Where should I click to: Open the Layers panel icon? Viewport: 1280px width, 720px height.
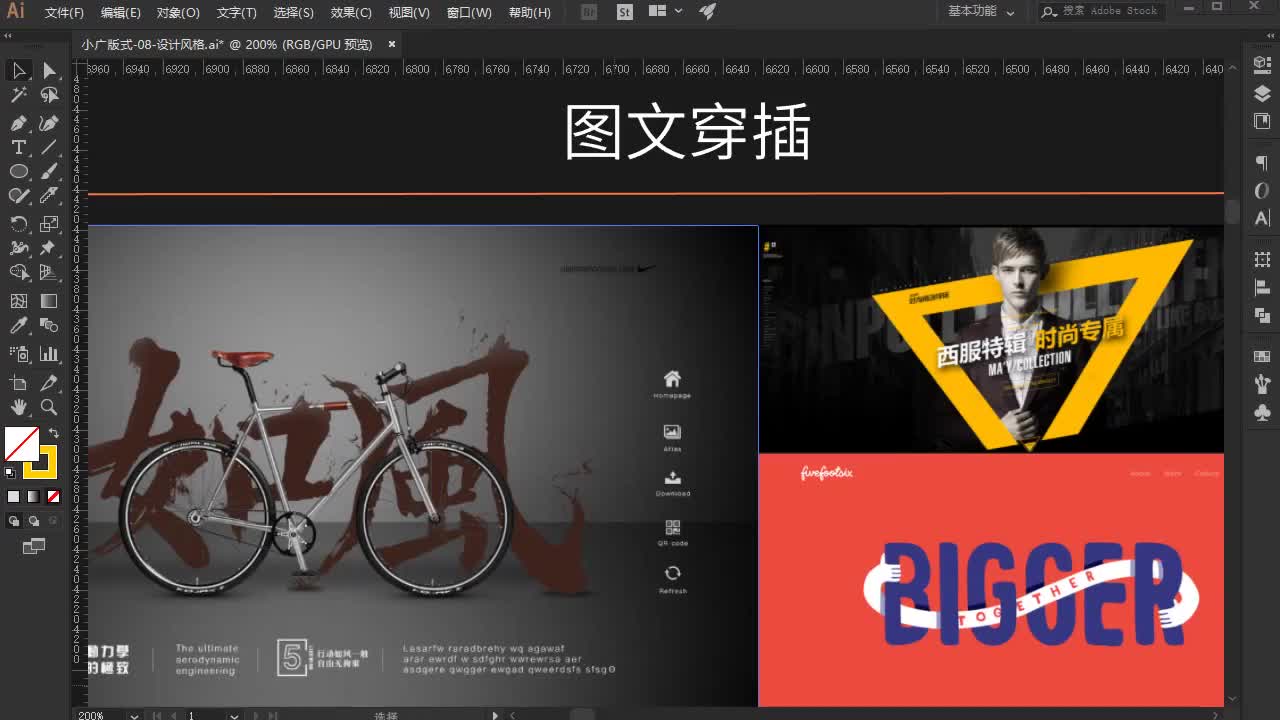click(x=1262, y=93)
